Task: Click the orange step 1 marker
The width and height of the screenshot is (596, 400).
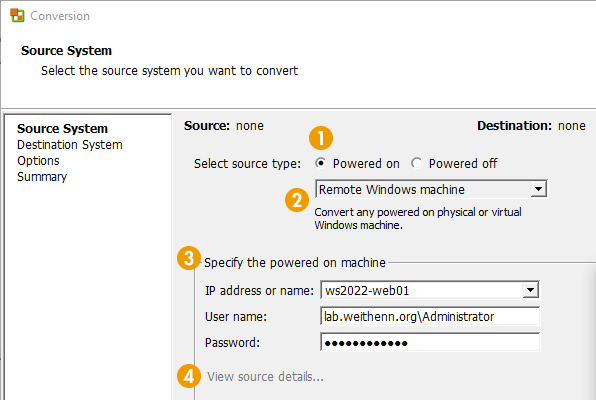Action: [x=321, y=138]
